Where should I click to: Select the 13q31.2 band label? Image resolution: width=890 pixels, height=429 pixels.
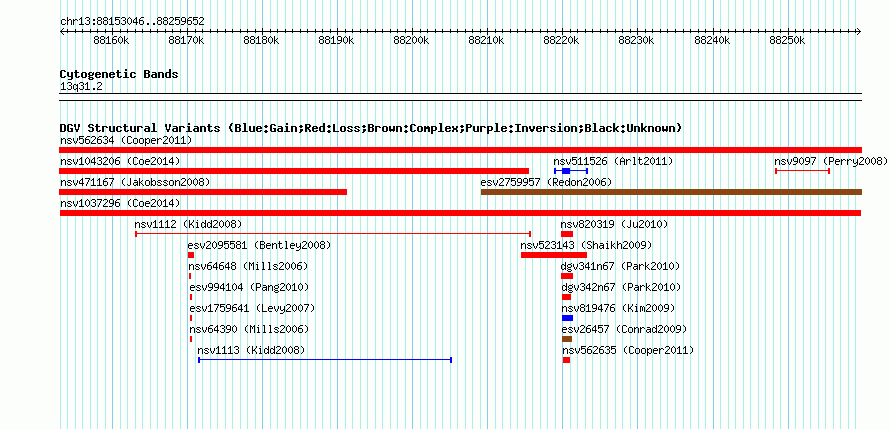[x=81, y=86]
